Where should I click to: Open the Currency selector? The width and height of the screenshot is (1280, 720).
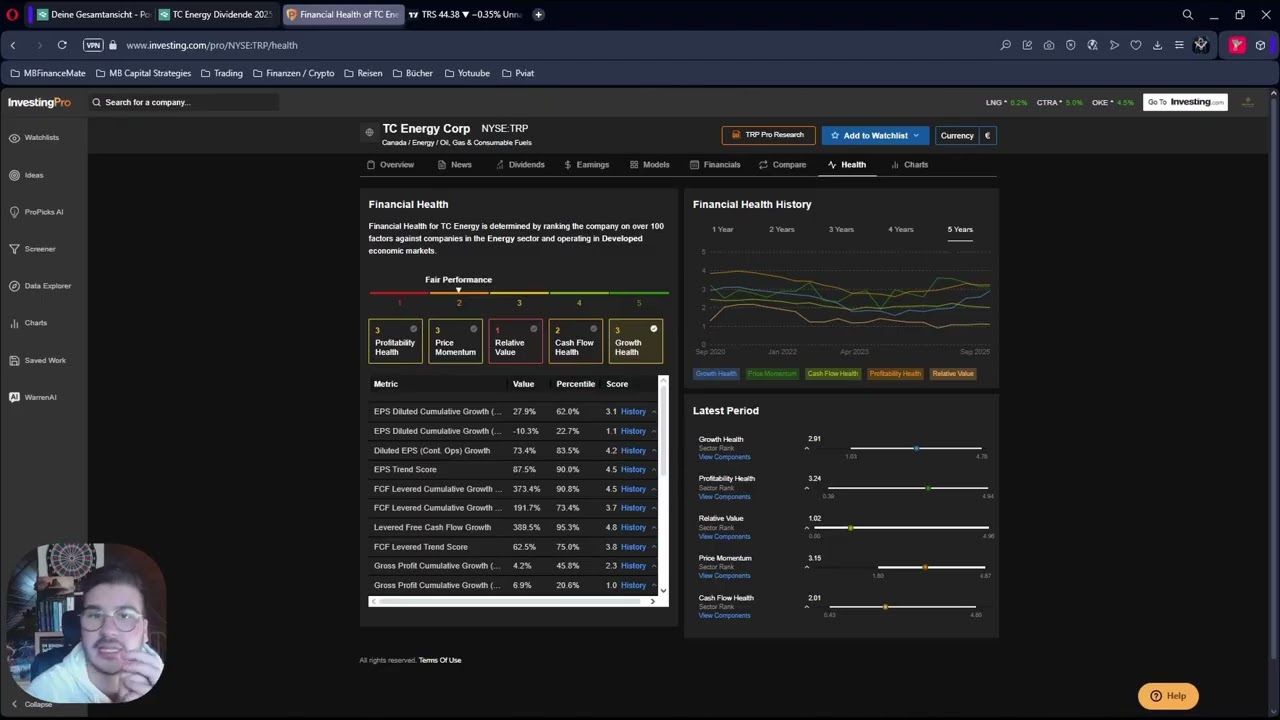pyautogui.click(x=965, y=136)
